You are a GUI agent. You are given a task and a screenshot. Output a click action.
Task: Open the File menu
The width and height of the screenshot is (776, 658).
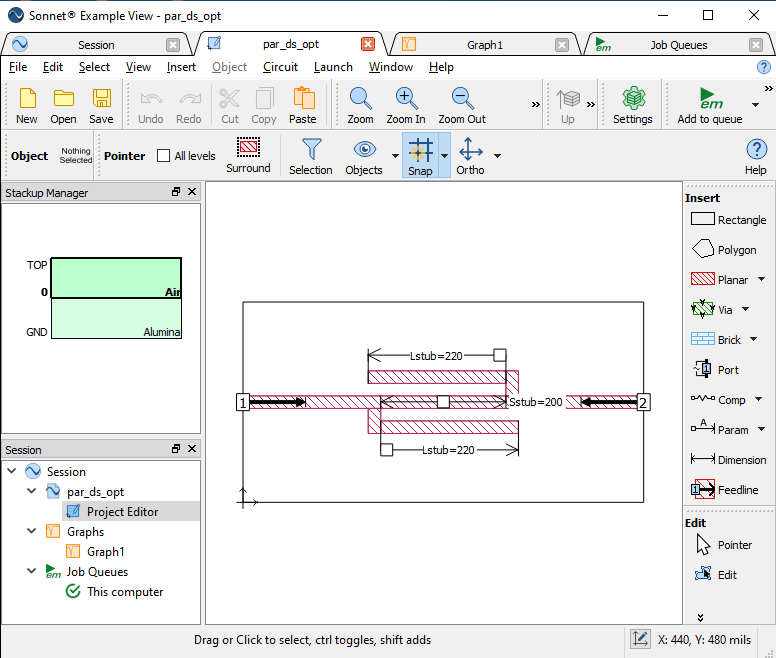coord(18,67)
